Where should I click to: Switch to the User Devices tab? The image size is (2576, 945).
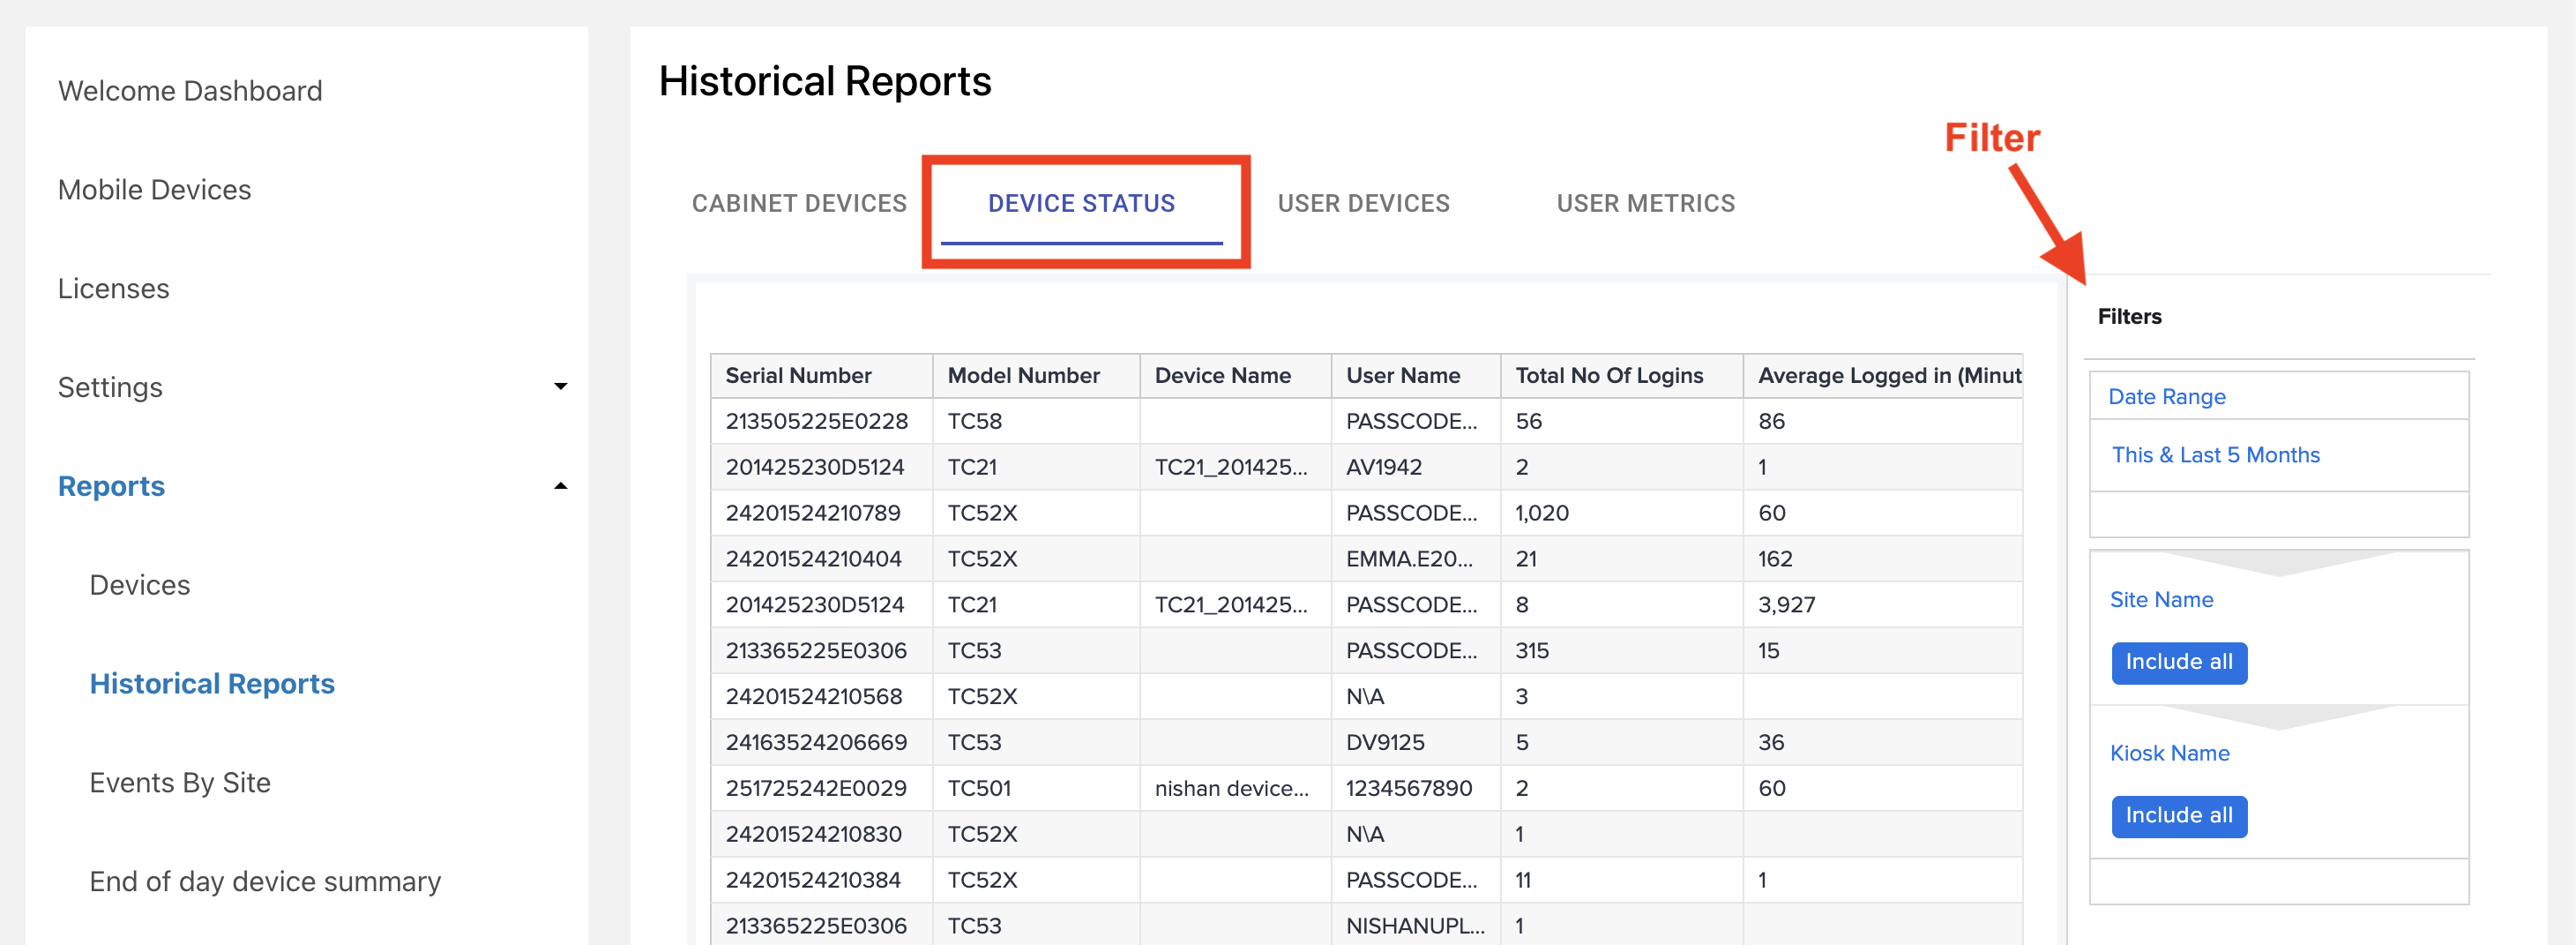[x=1363, y=203]
